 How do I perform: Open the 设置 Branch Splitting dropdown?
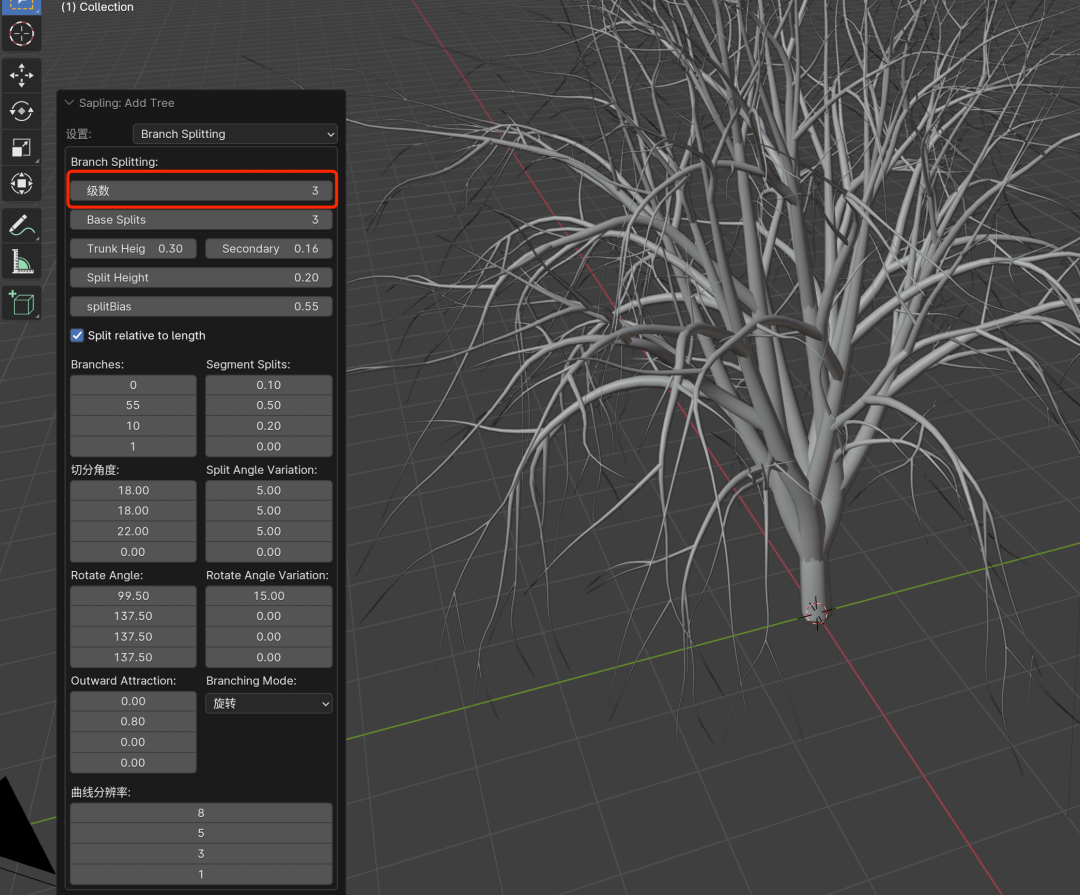235,134
